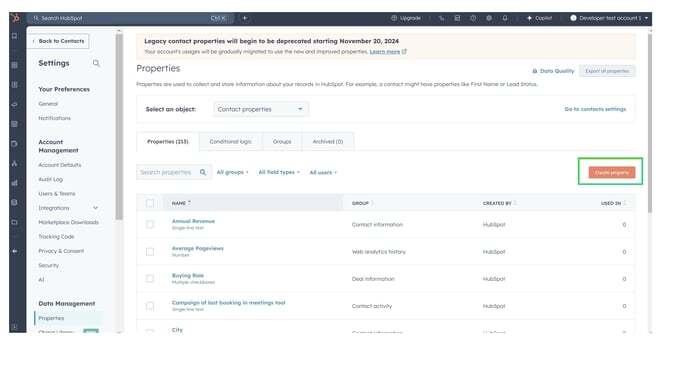Open the All groups filter
This screenshot has height=380, width=688.
[233, 172]
